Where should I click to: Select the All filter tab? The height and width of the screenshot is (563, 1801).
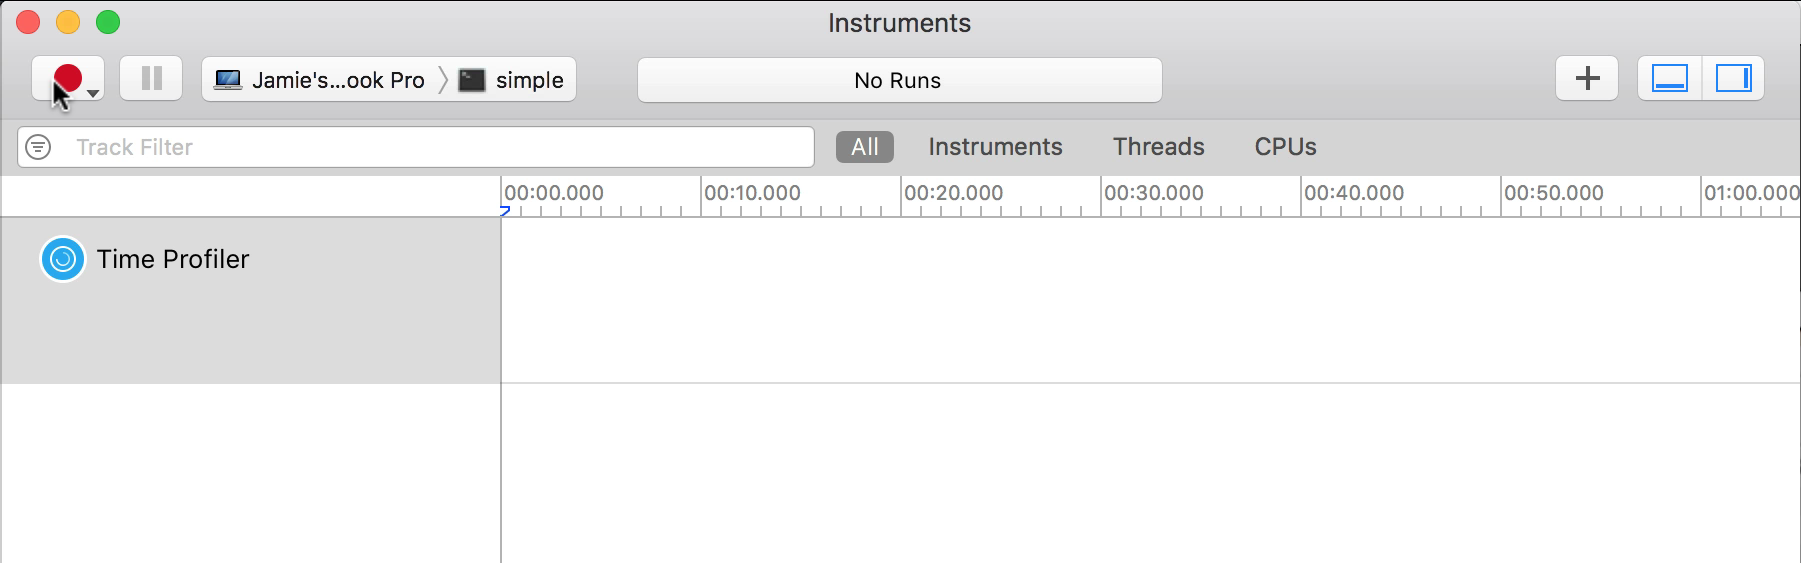(865, 147)
